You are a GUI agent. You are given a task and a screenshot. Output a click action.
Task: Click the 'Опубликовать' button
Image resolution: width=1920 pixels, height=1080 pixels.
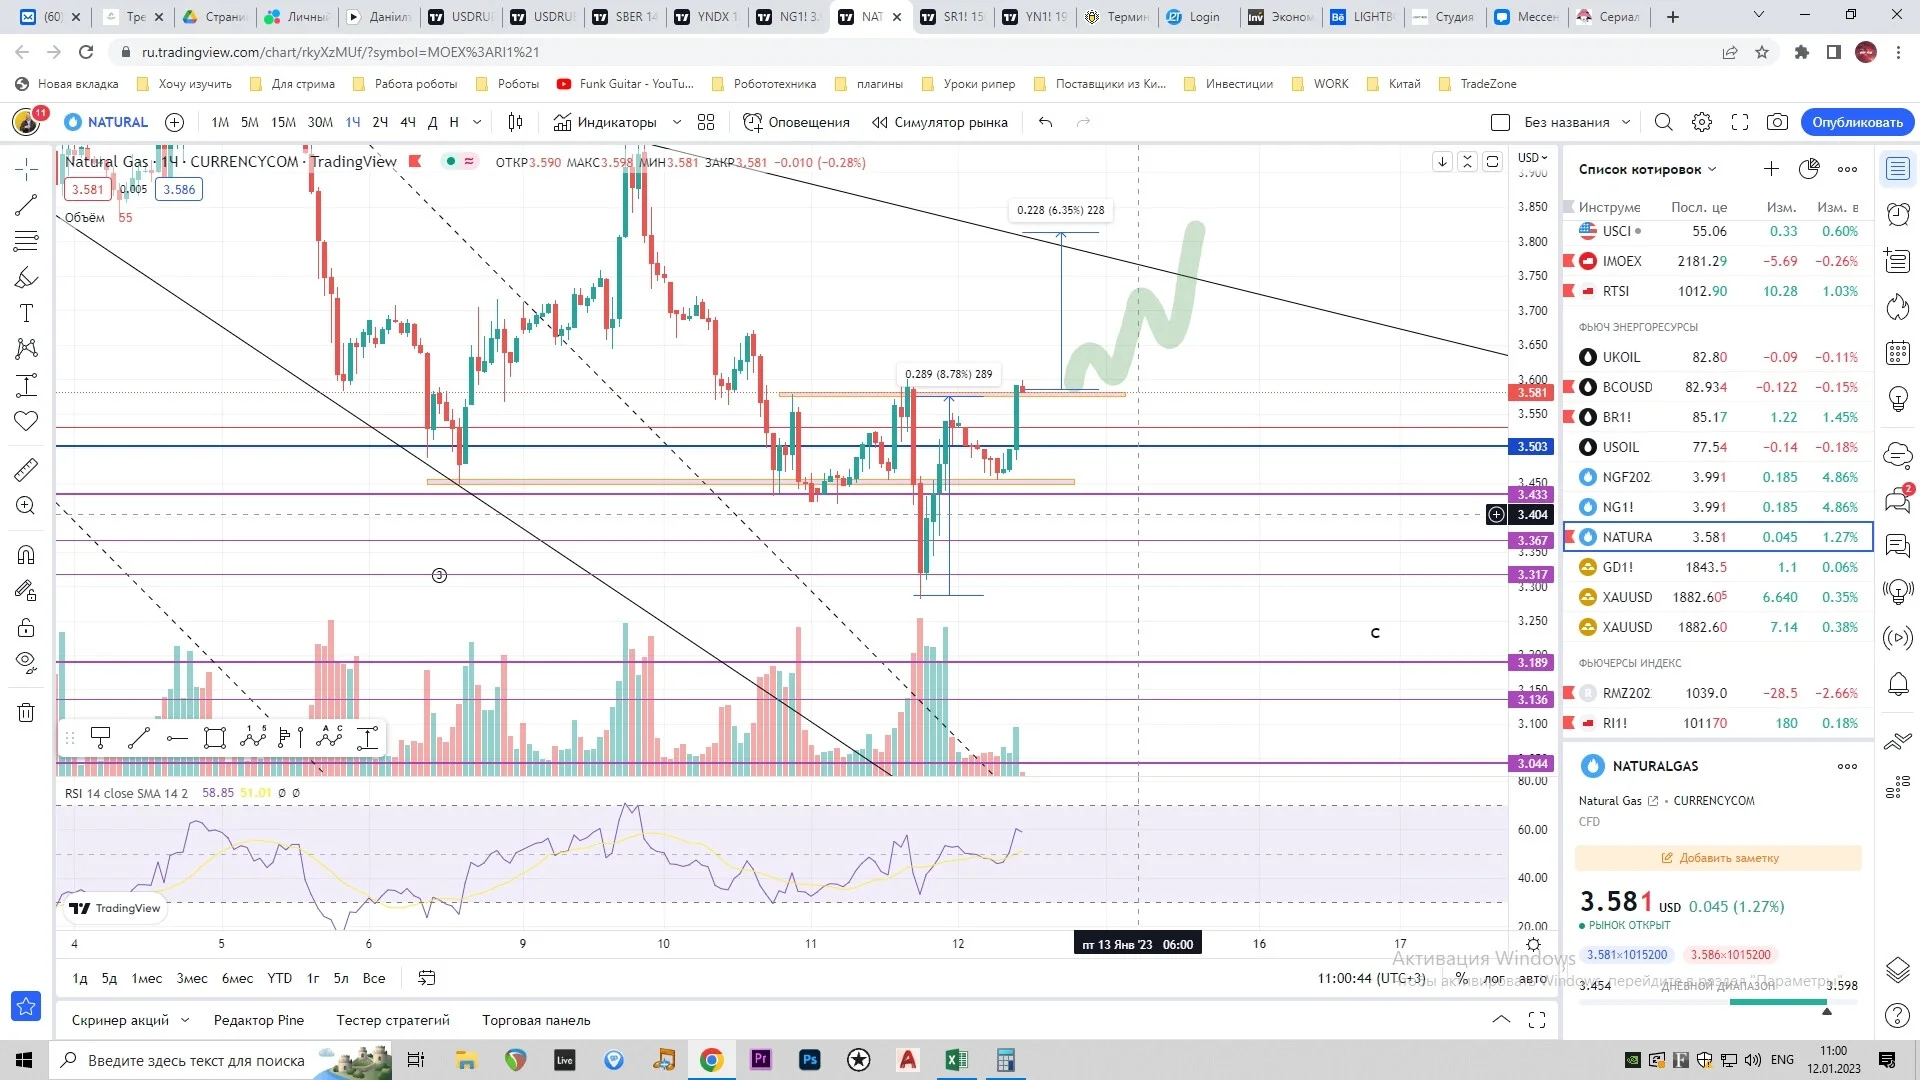click(1857, 122)
